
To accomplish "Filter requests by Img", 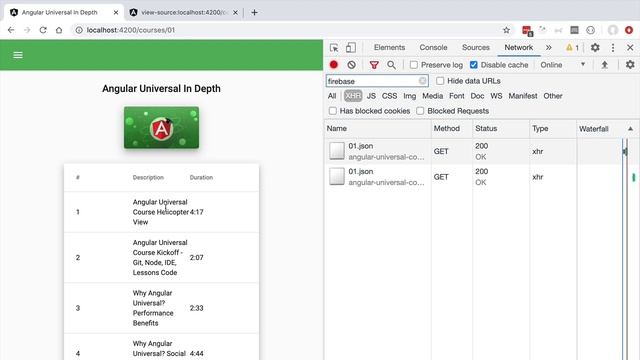I will pos(409,96).
